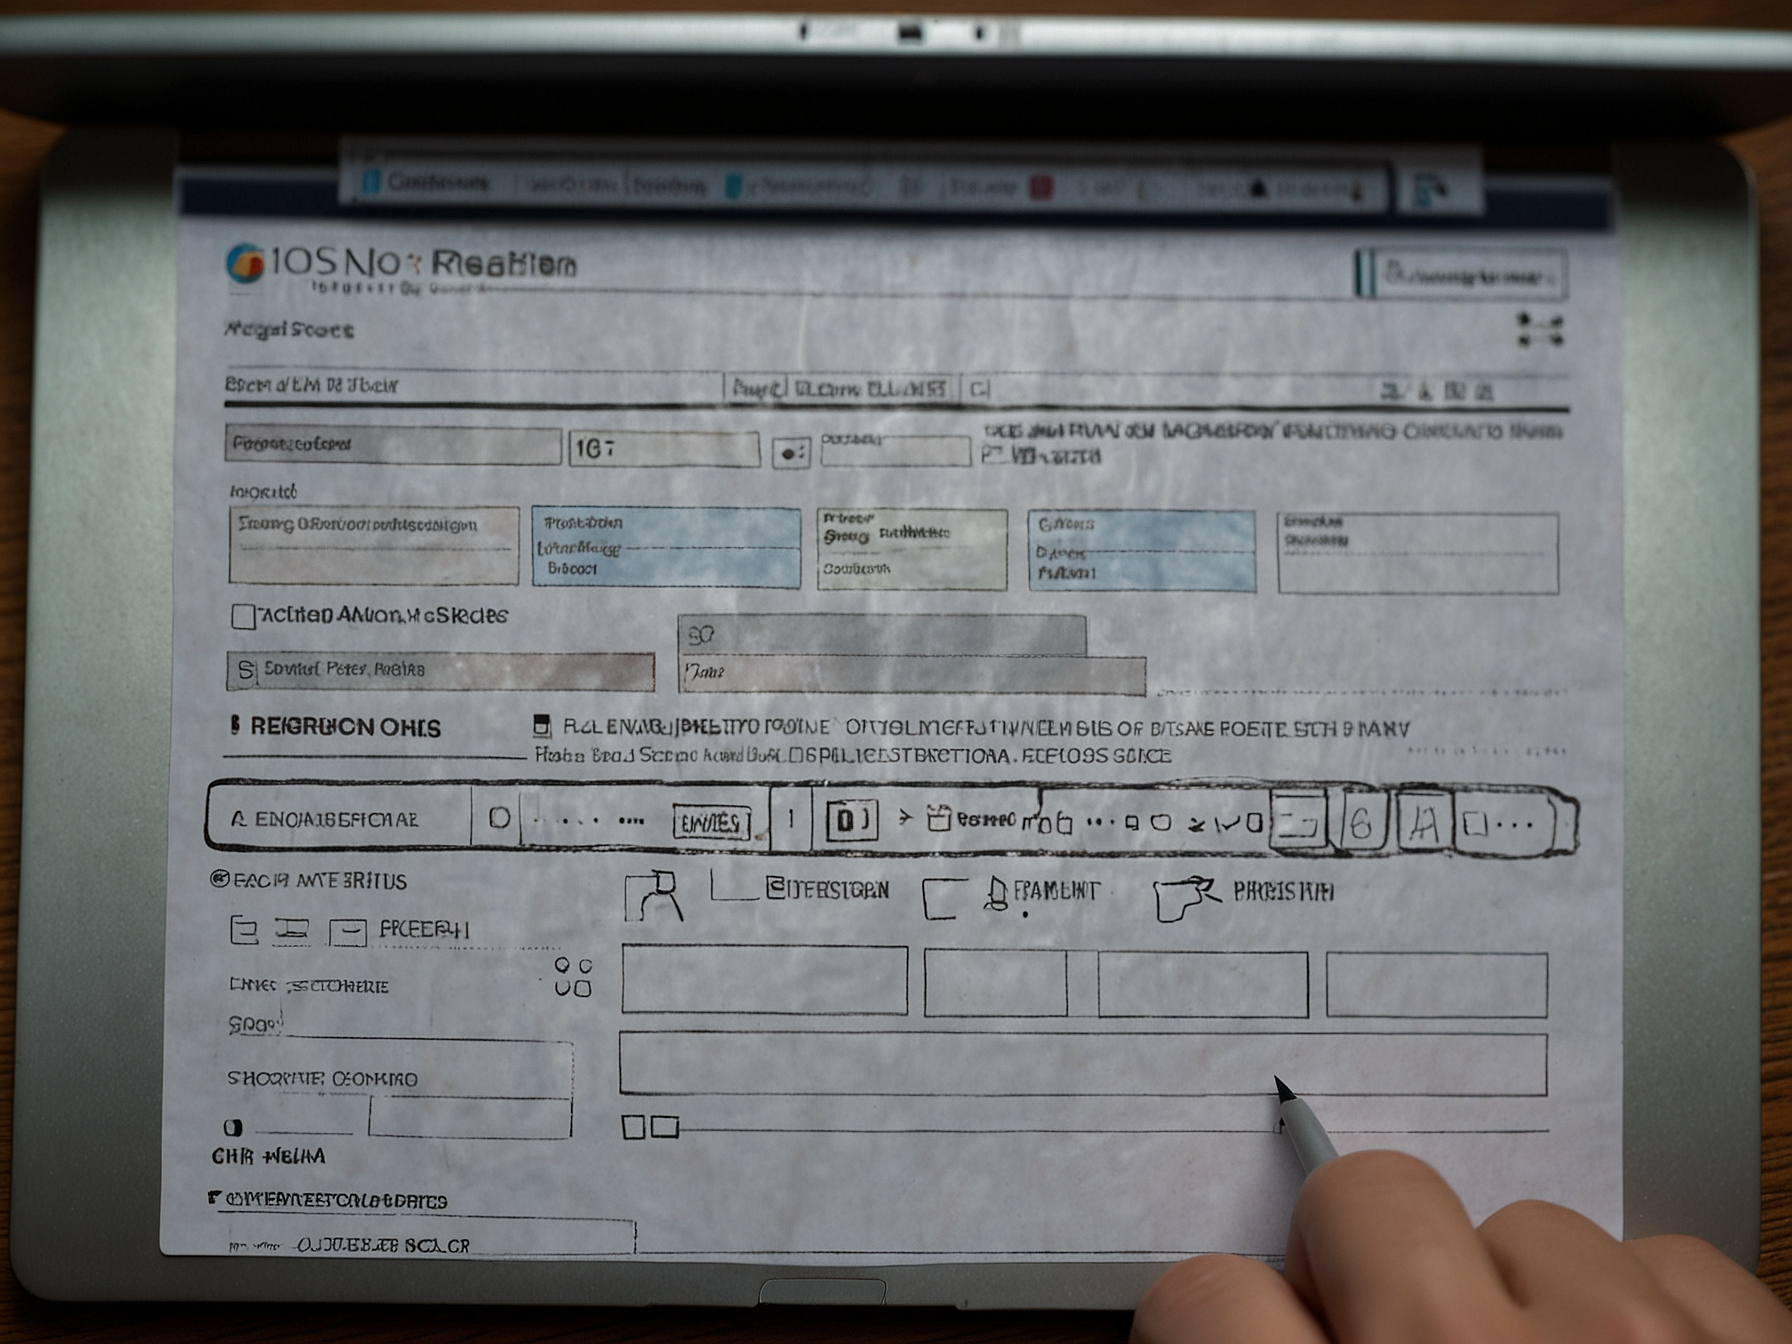
Task: Click the pointing hand icon beside PRRISKIH
Action: point(1184,895)
